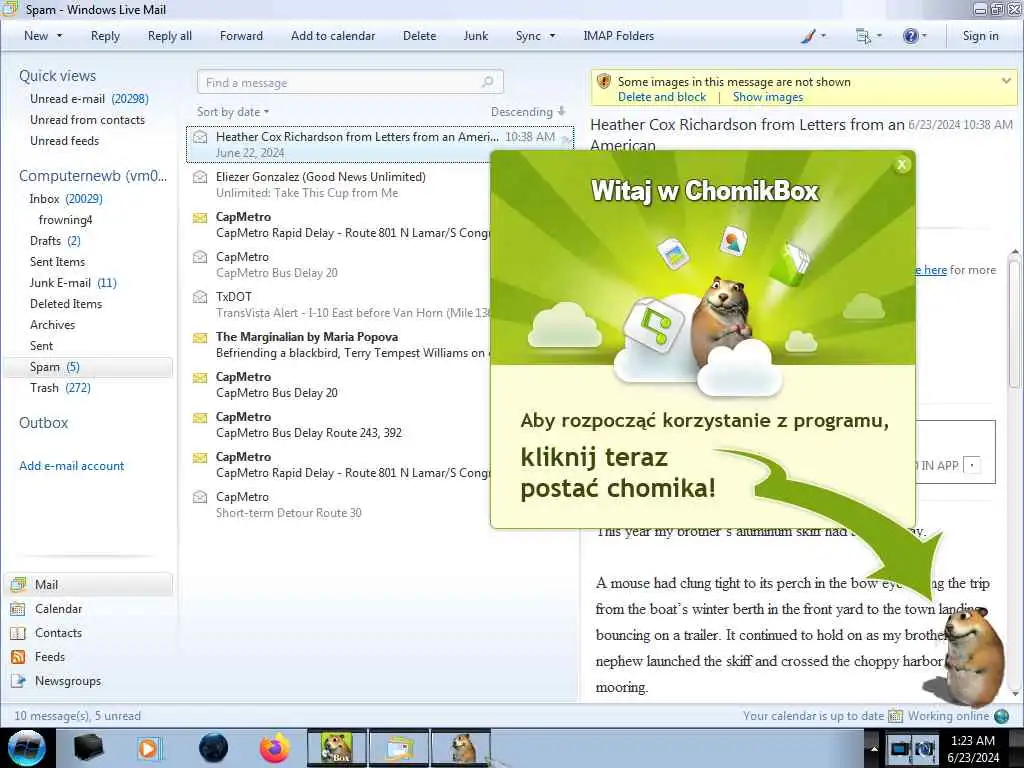Open the Windows Start orb
This screenshot has height=768, width=1024.
click(x=27, y=748)
